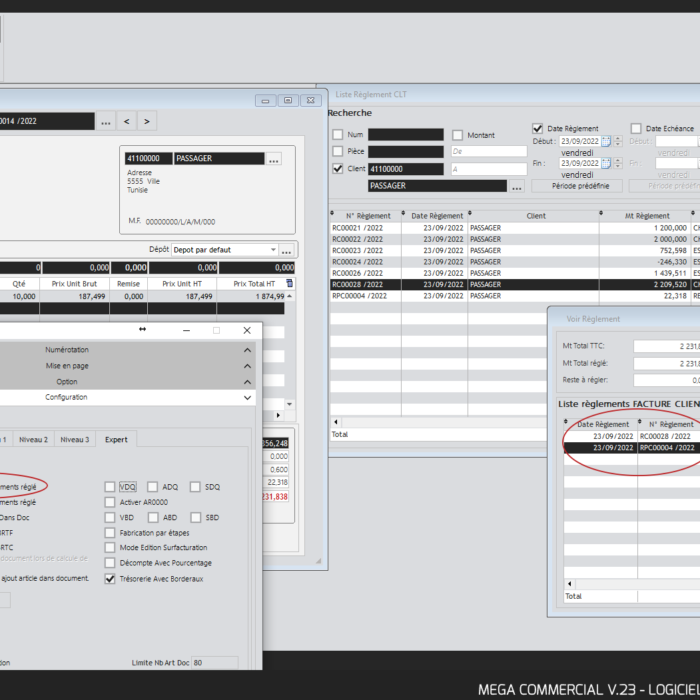Image resolution: width=700 pixels, height=700 pixels.
Task: Select payment row RPC00004 /2022 in Liste Règlement
Action: (x=515, y=296)
